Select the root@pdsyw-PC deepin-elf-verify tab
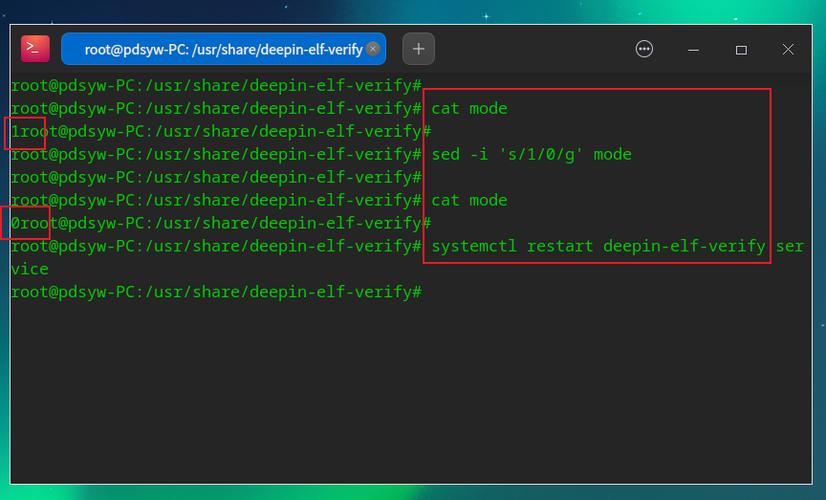This screenshot has width=826, height=500. [223, 49]
